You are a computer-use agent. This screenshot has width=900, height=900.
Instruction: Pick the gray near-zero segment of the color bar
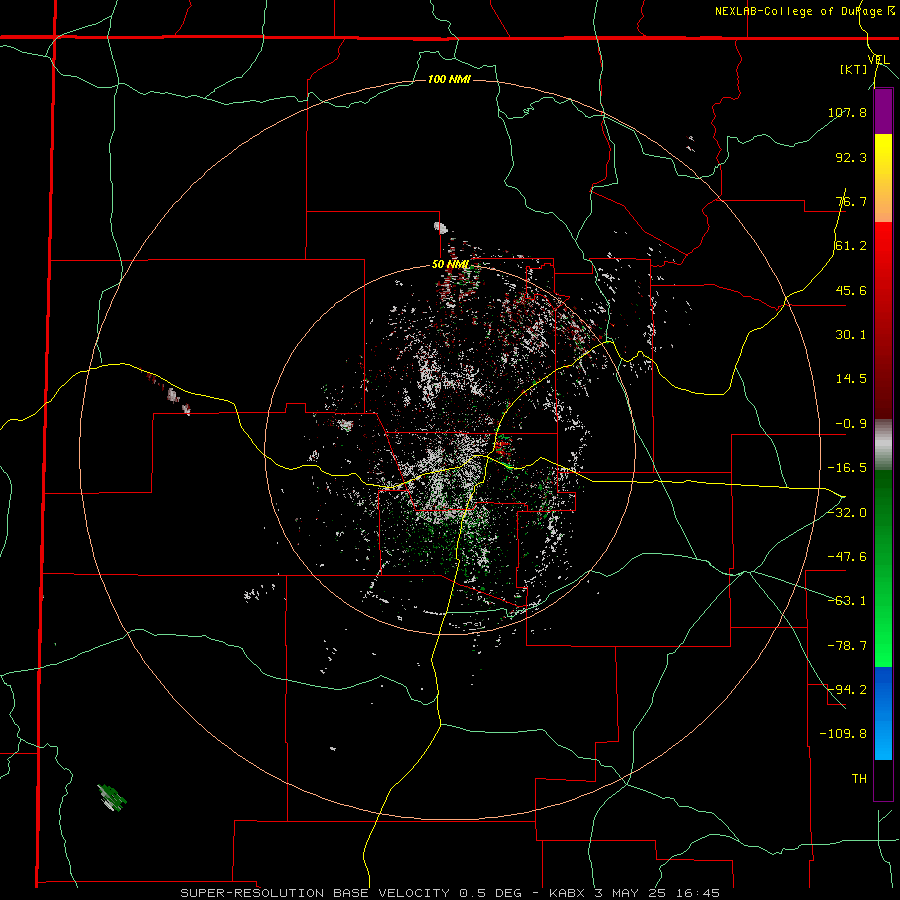click(x=883, y=445)
